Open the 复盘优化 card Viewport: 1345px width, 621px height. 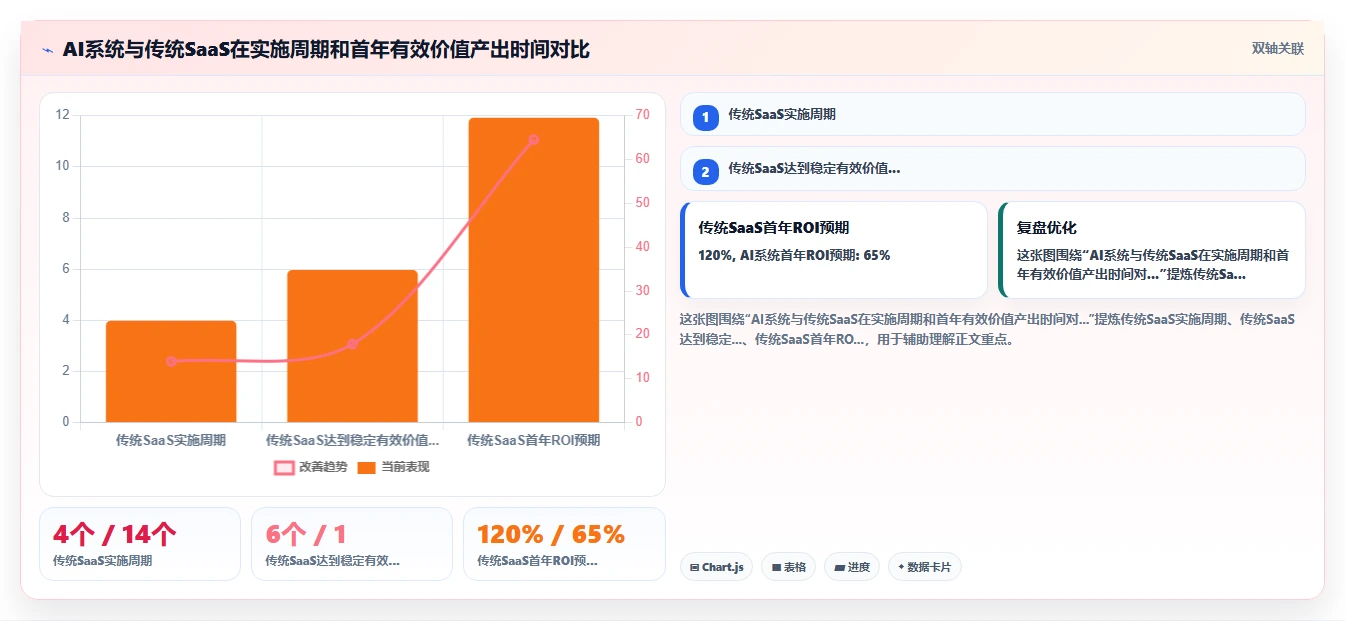(x=1152, y=250)
